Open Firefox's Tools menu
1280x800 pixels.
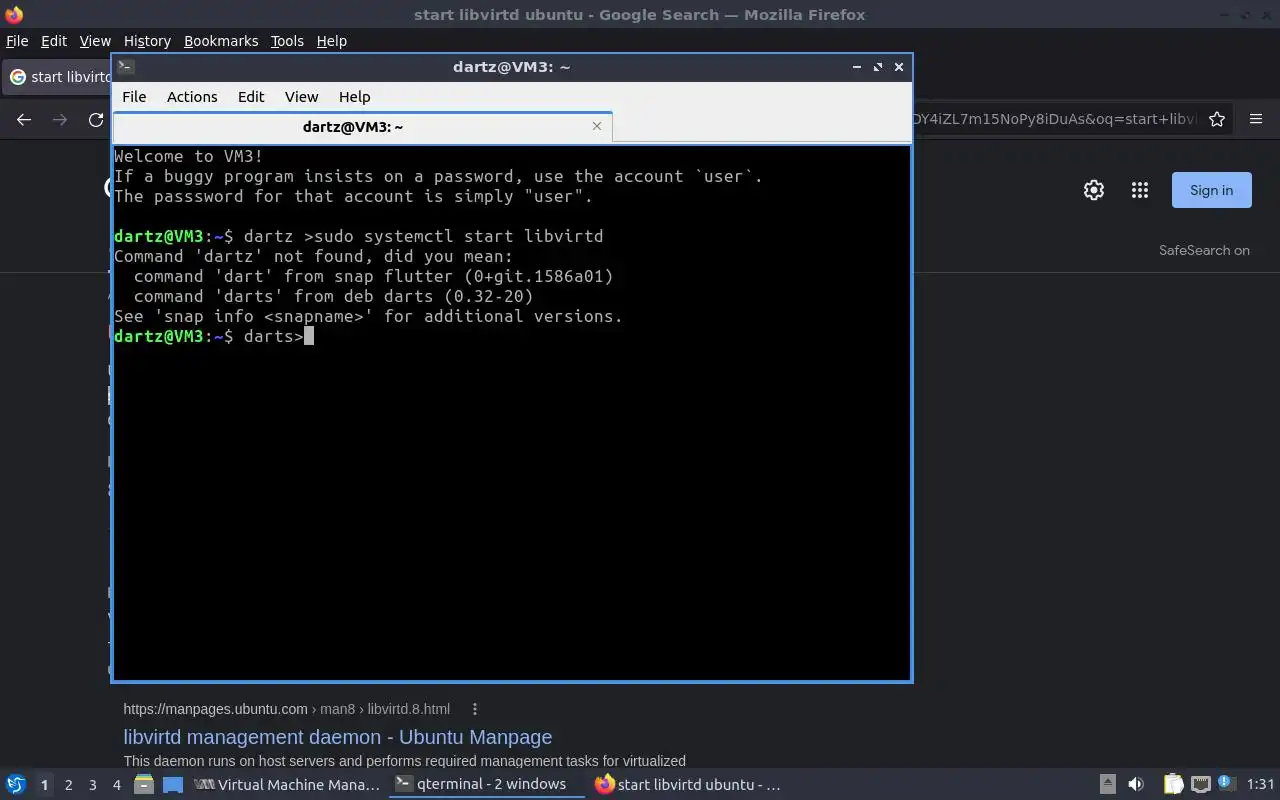(287, 41)
